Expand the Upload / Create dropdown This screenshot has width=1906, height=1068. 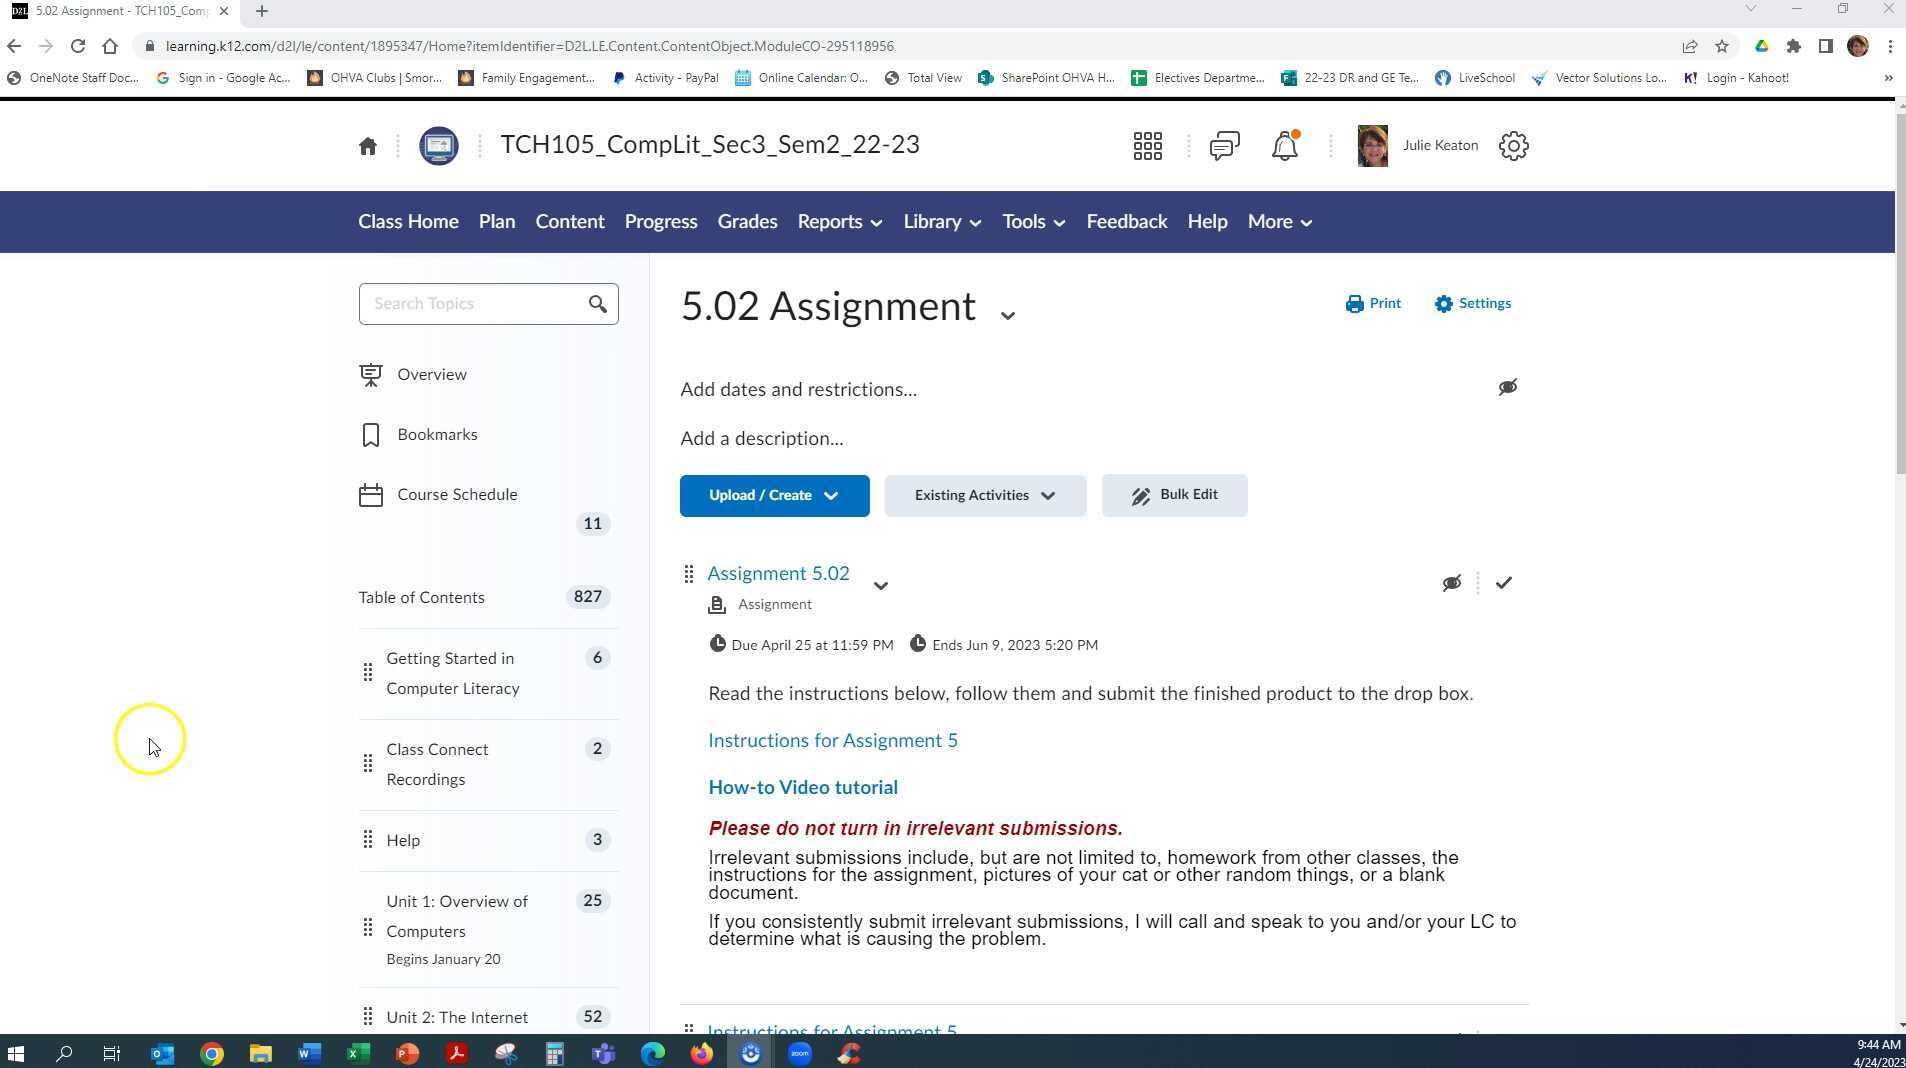(774, 496)
